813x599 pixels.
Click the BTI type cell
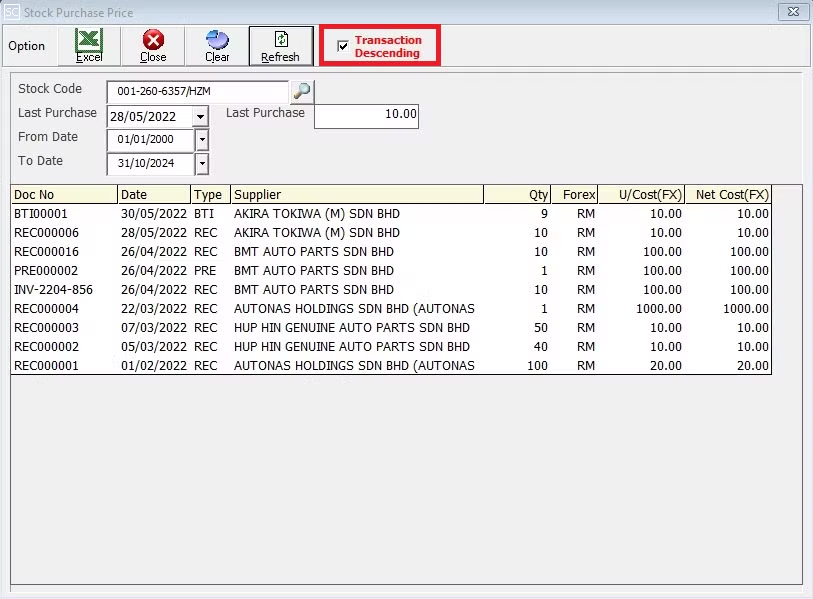(204, 214)
